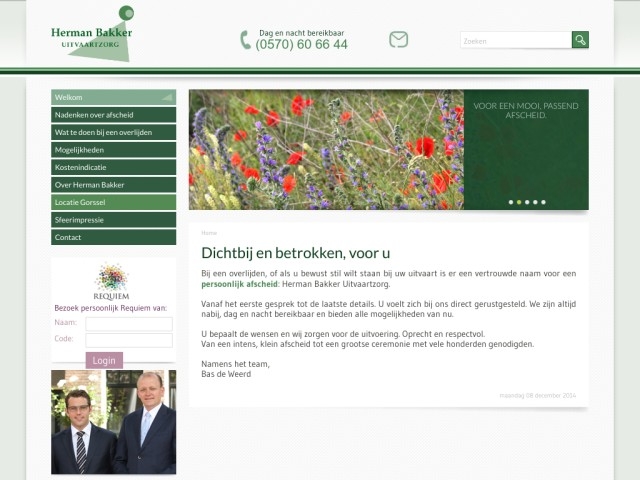Navigate to the Contact page
Viewport: 640px width, 480px height.
coord(113,237)
